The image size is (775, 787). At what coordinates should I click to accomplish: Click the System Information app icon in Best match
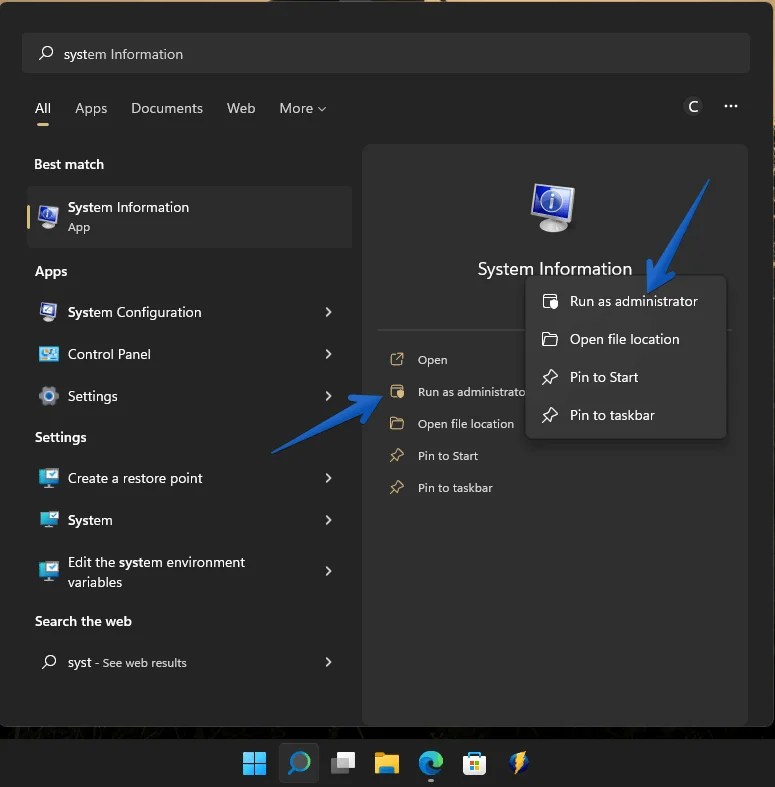(48, 217)
